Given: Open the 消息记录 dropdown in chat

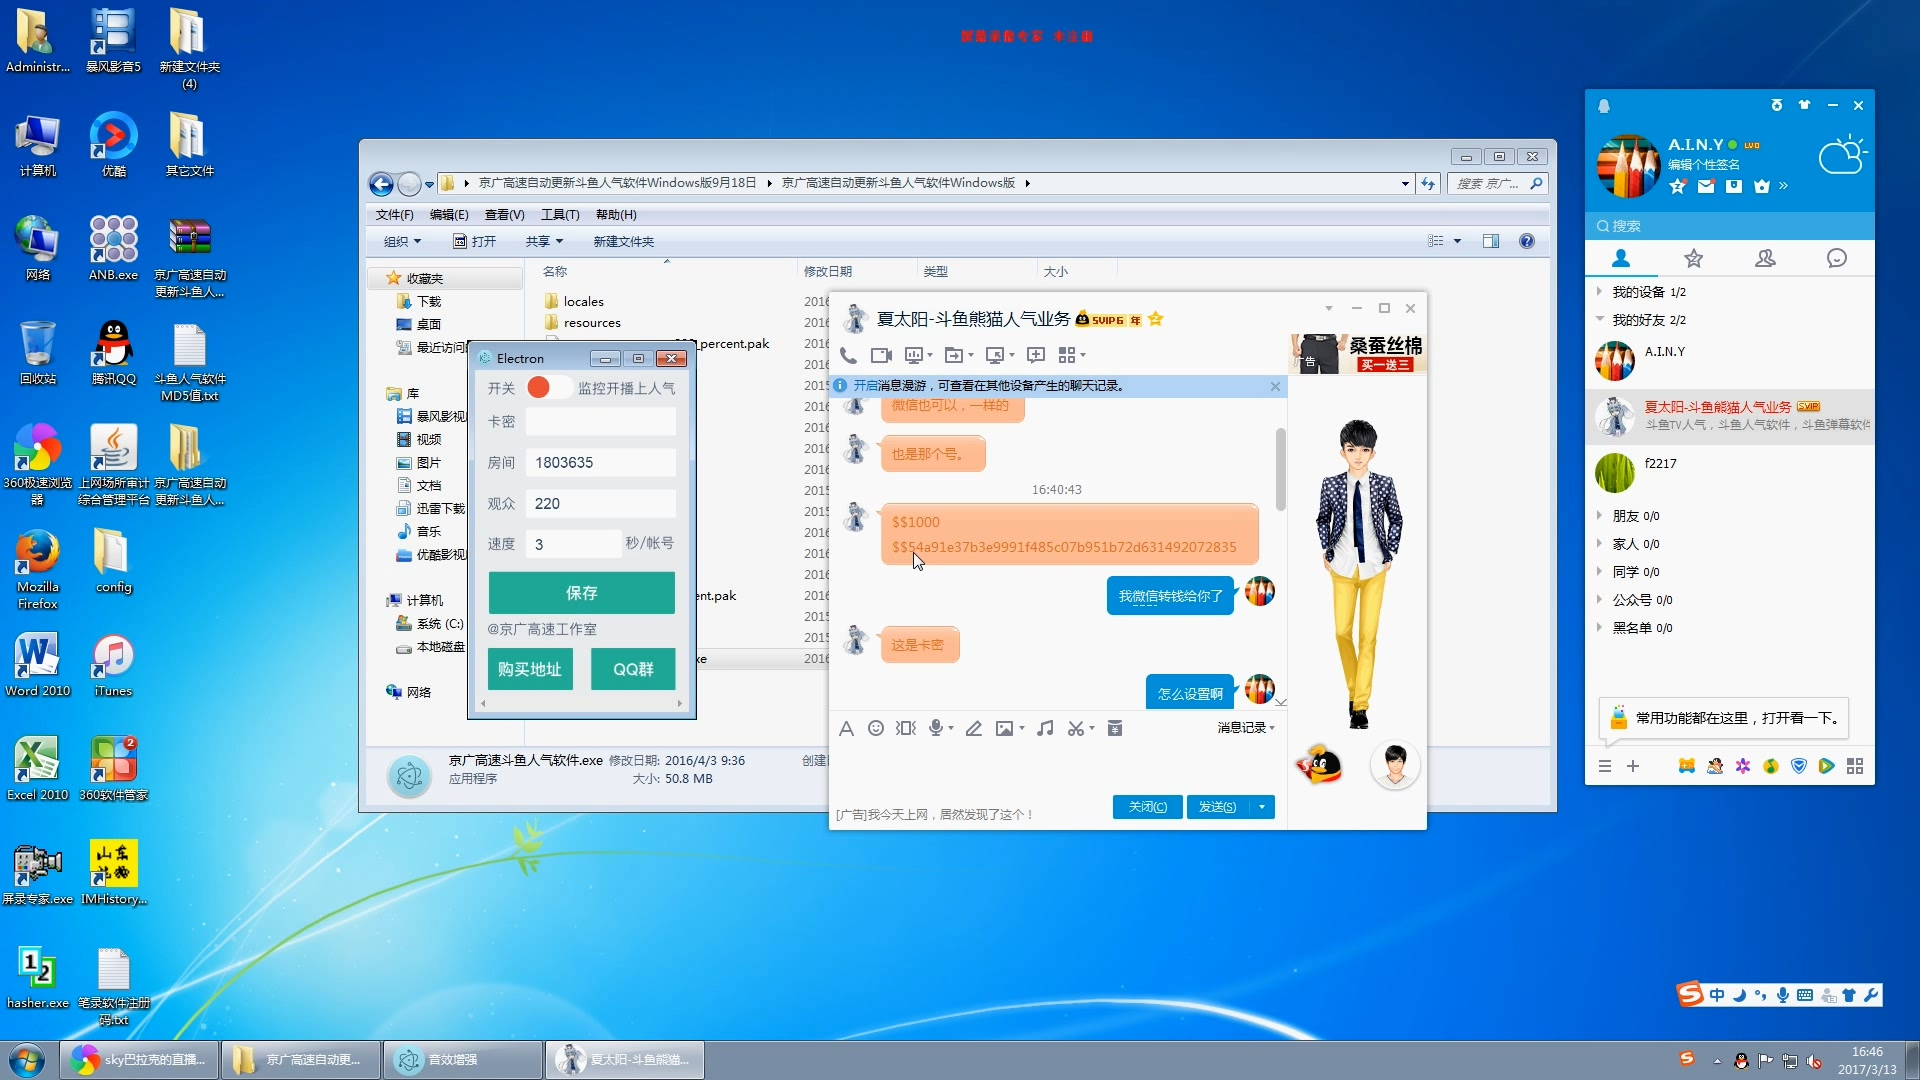Looking at the screenshot, I should (1246, 728).
